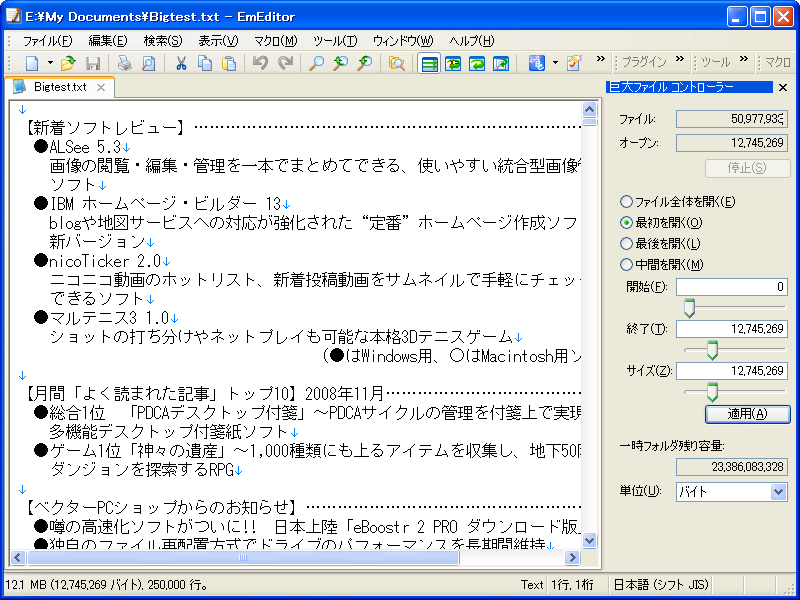This screenshot has width=800, height=600.
Task: Click the horizontal scrollbar right arrow
Action: point(573,558)
